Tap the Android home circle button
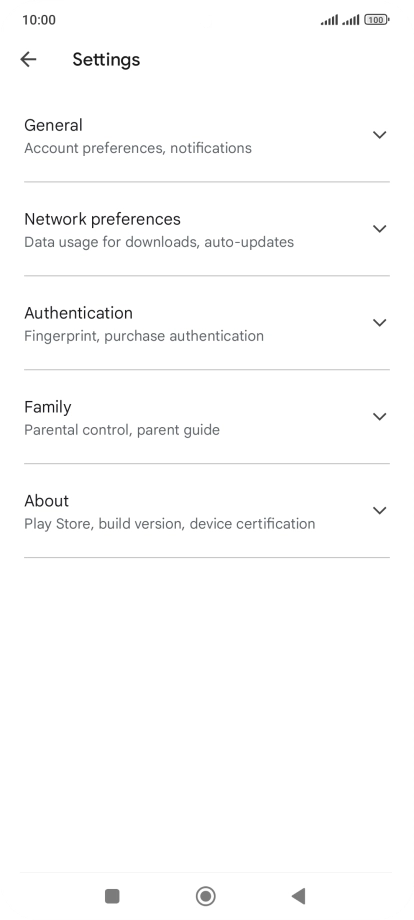The width and height of the screenshot is (414, 920). (x=206, y=896)
